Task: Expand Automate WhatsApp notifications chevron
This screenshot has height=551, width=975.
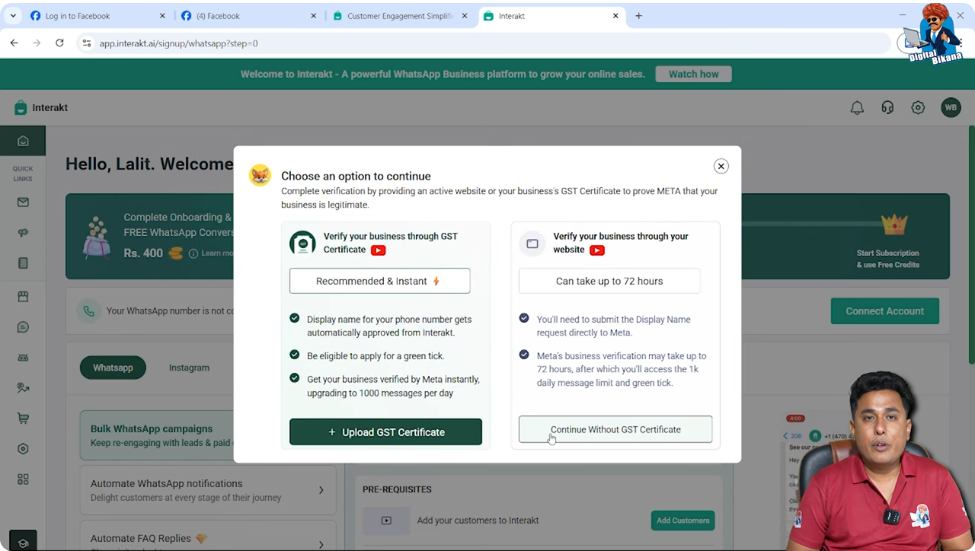Action: [x=321, y=490]
